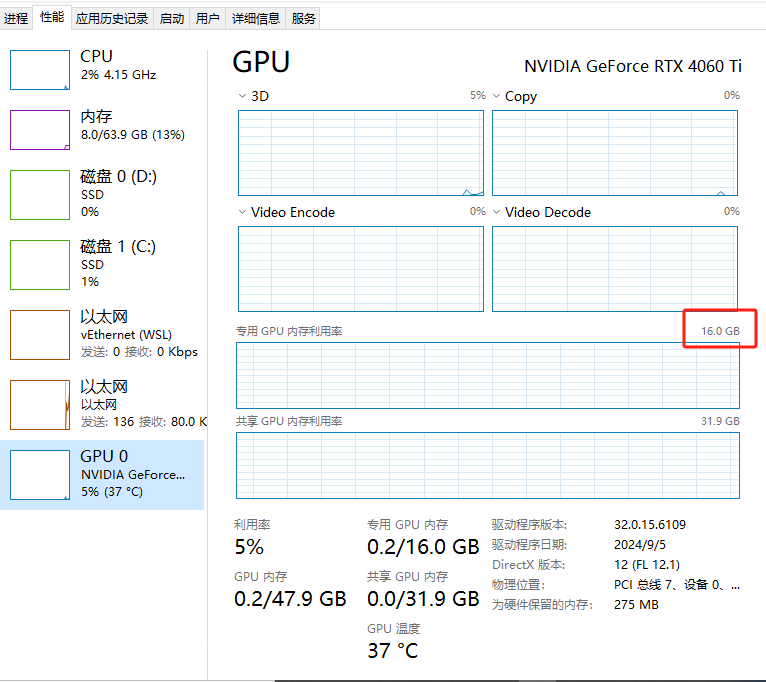Click the 3D engine utilization graph

point(360,153)
